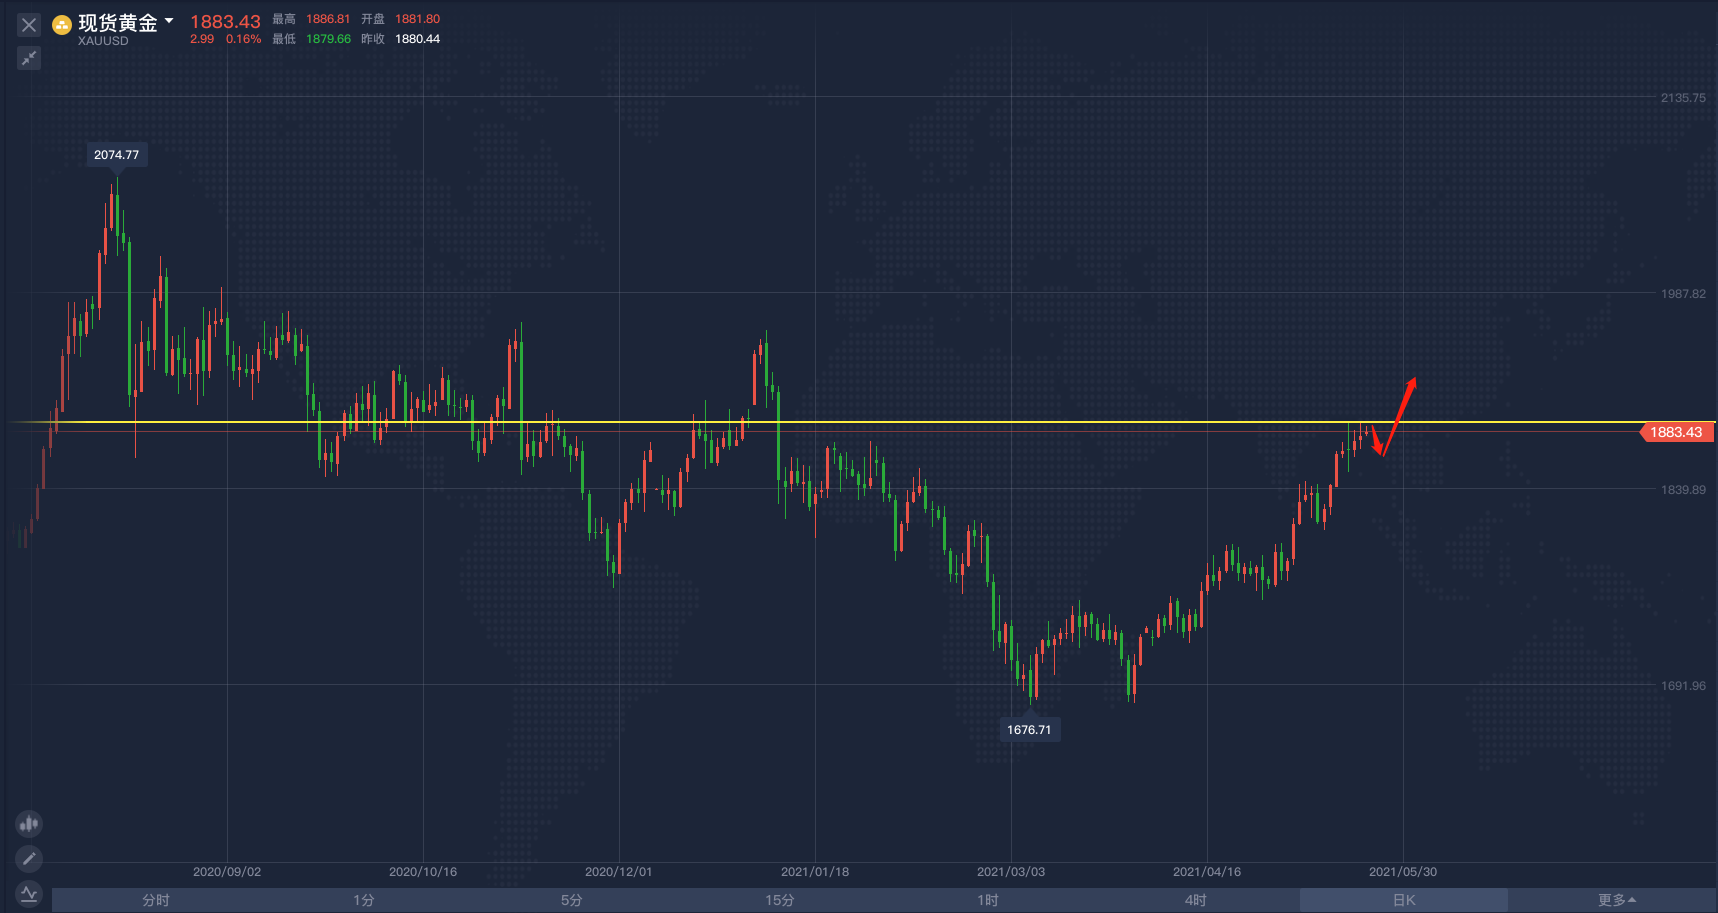1718x913 pixels.
Task: Select the 日K daily candle tab
Action: [1404, 900]
